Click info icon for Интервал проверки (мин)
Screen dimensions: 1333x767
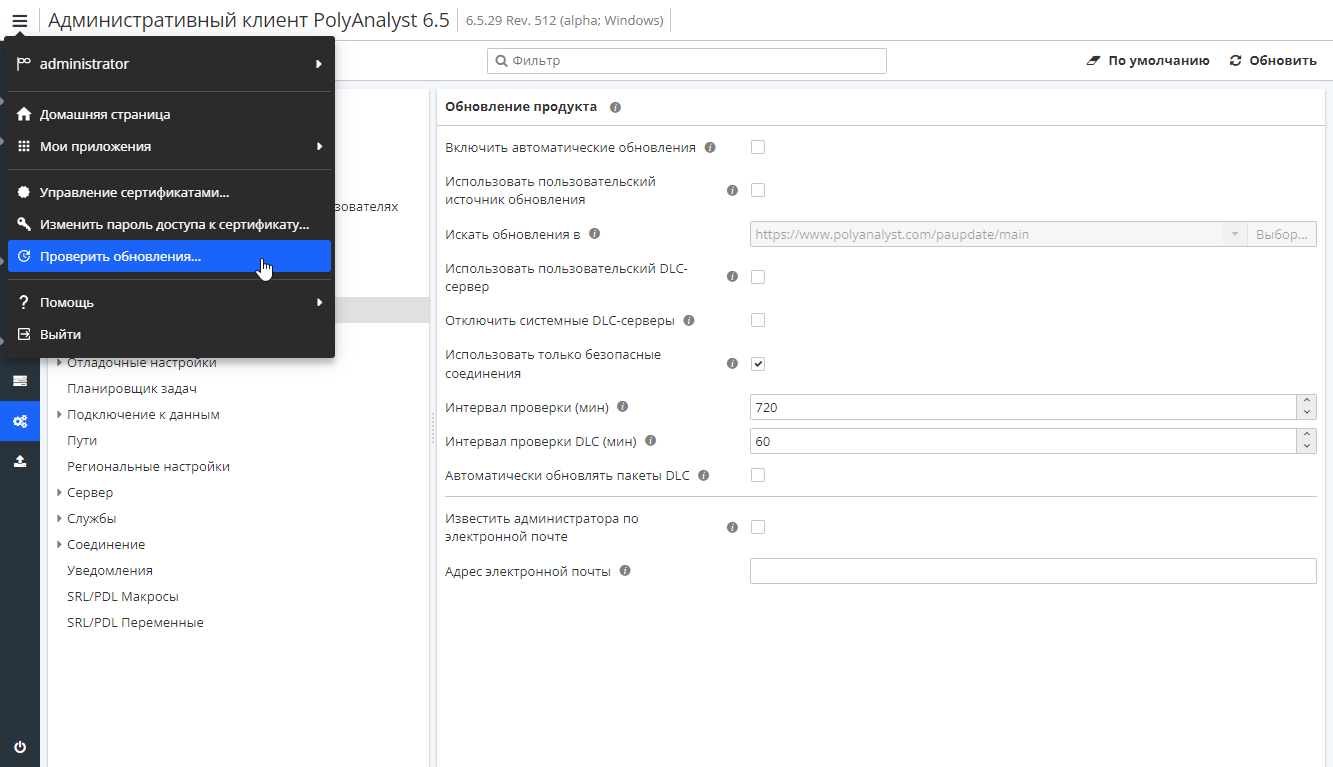(622, 407)
